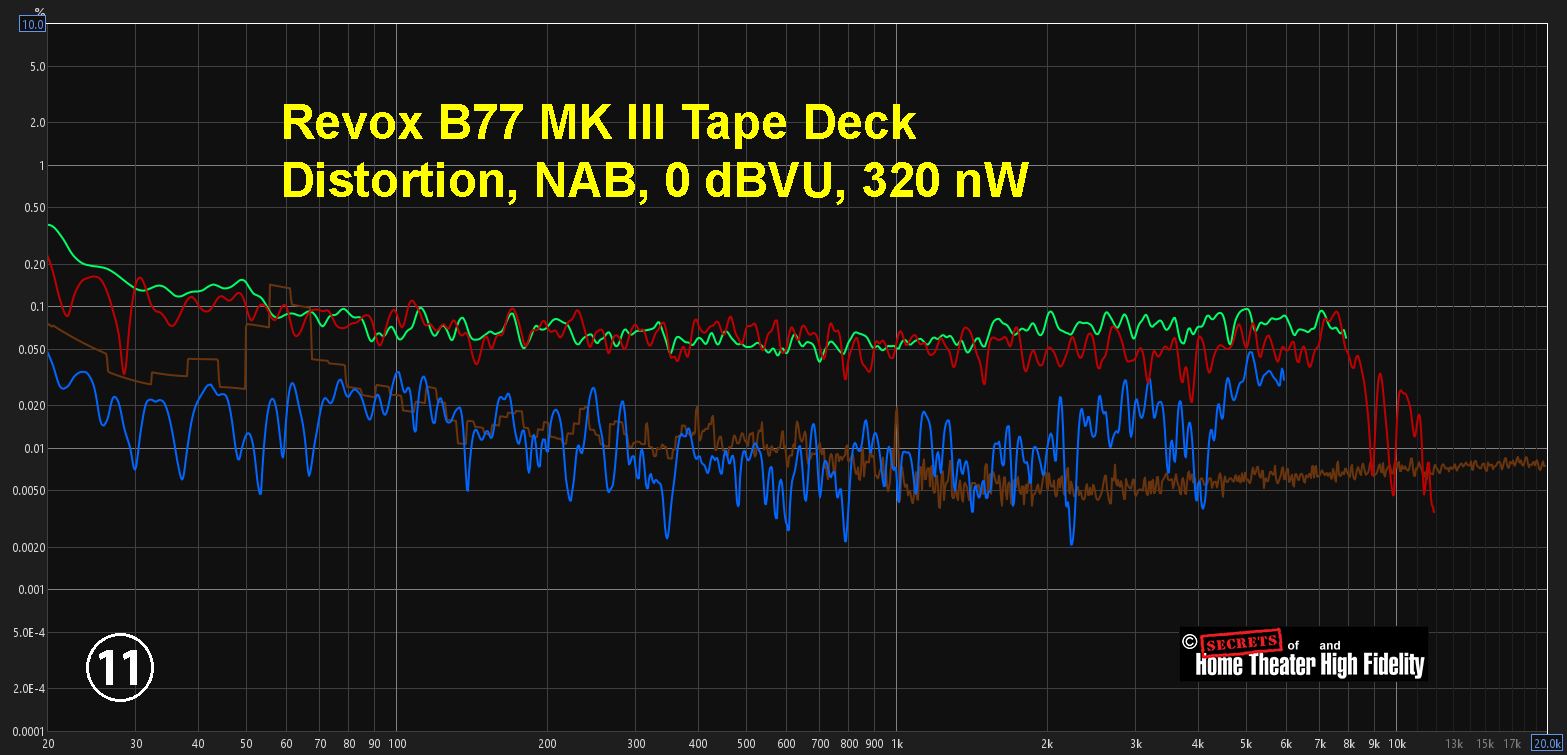This screenshot has width=1567, height=755.
Task: Click the 0.001 label on the Y-axis
Action: [x=30, y=590]
